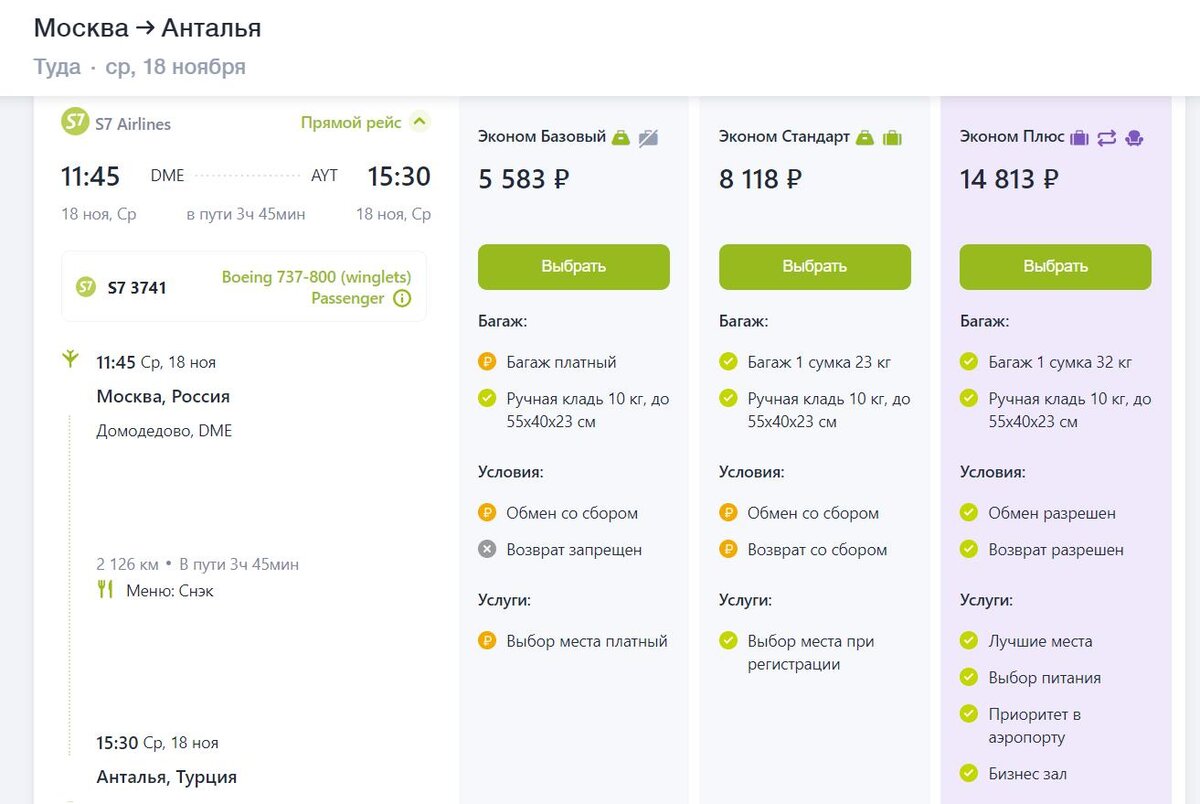Pick the Эконом Плюс fare for 14 813 ₽
Image resolution: width=1200 pixels, height=804 pixels.
[x=1055, y=267]
